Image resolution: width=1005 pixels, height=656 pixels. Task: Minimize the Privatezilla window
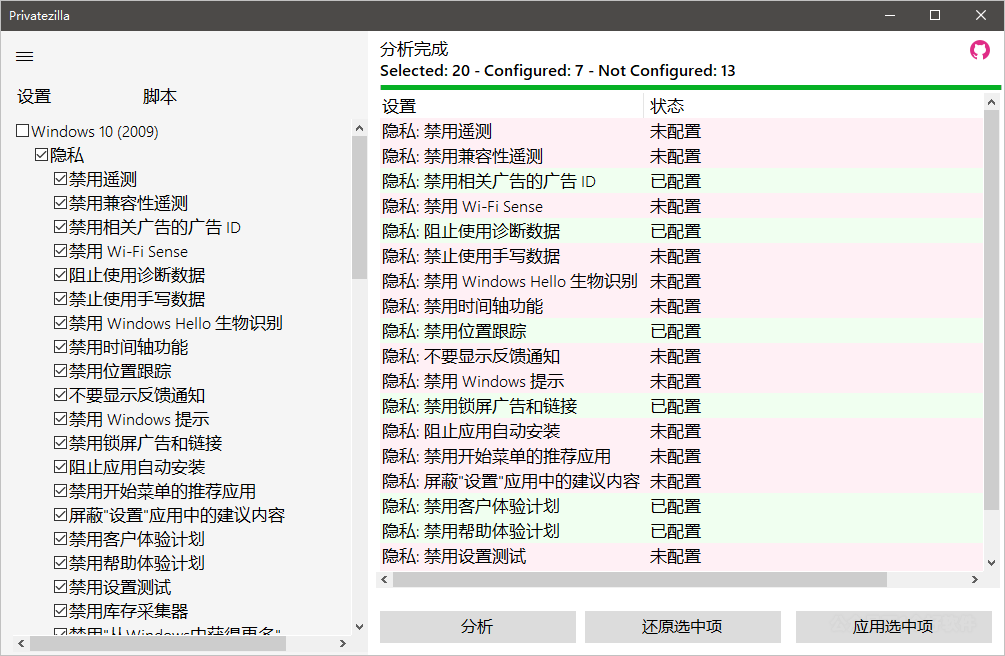(890, 15)
